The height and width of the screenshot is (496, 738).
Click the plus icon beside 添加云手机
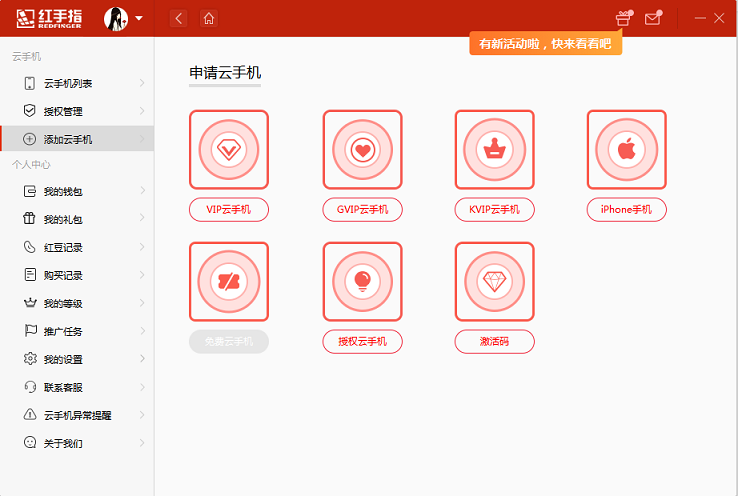[30, 139]
